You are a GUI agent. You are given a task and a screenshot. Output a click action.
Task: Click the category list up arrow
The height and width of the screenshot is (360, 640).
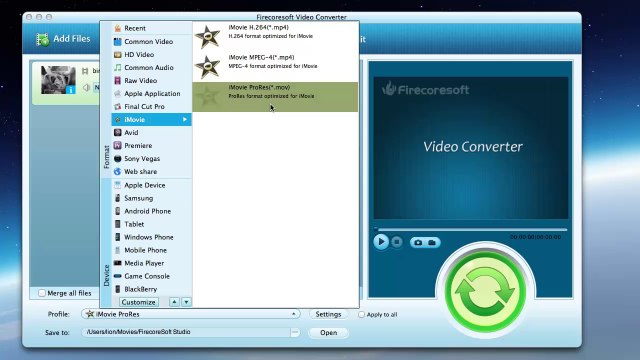[x=174, y=302]
